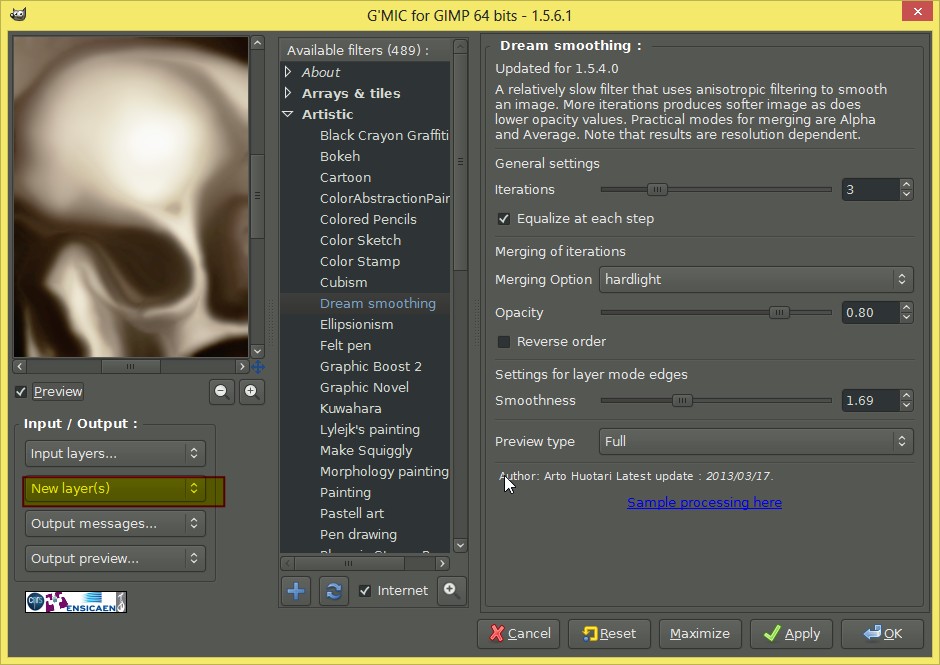Click the Reset button
940x665 pixels.
[609, 634]
